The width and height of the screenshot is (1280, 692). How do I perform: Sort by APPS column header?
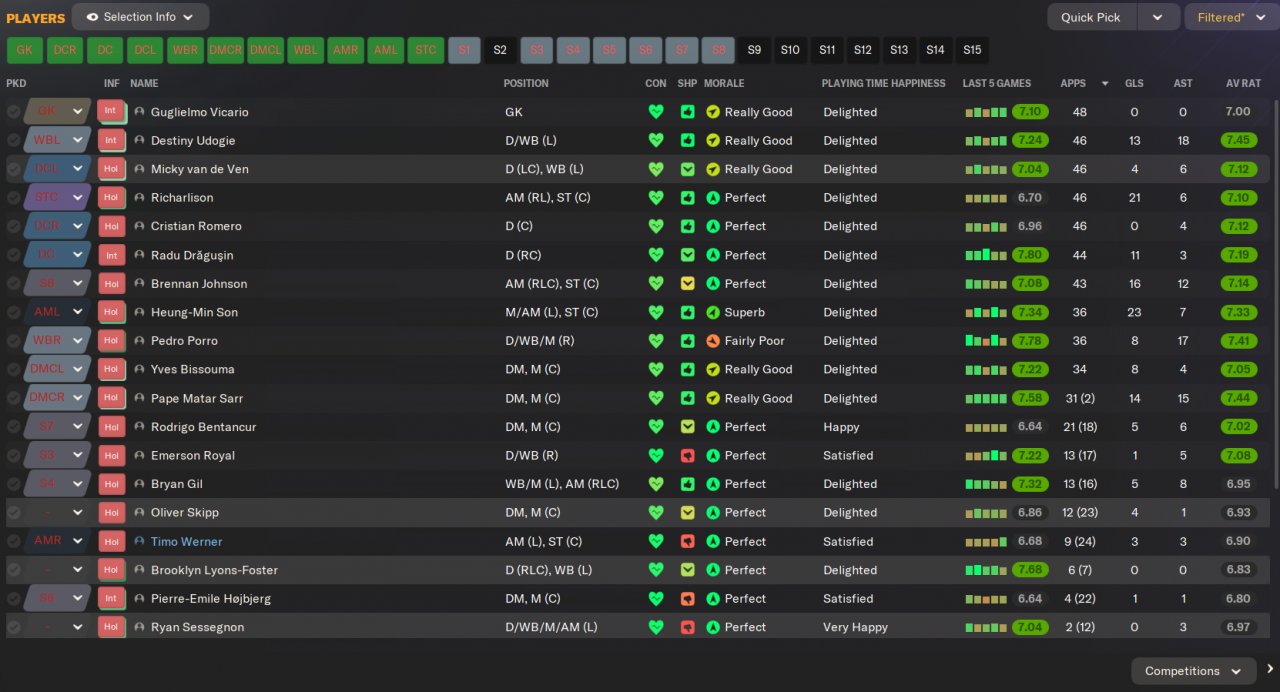(x=1073, y=84)
